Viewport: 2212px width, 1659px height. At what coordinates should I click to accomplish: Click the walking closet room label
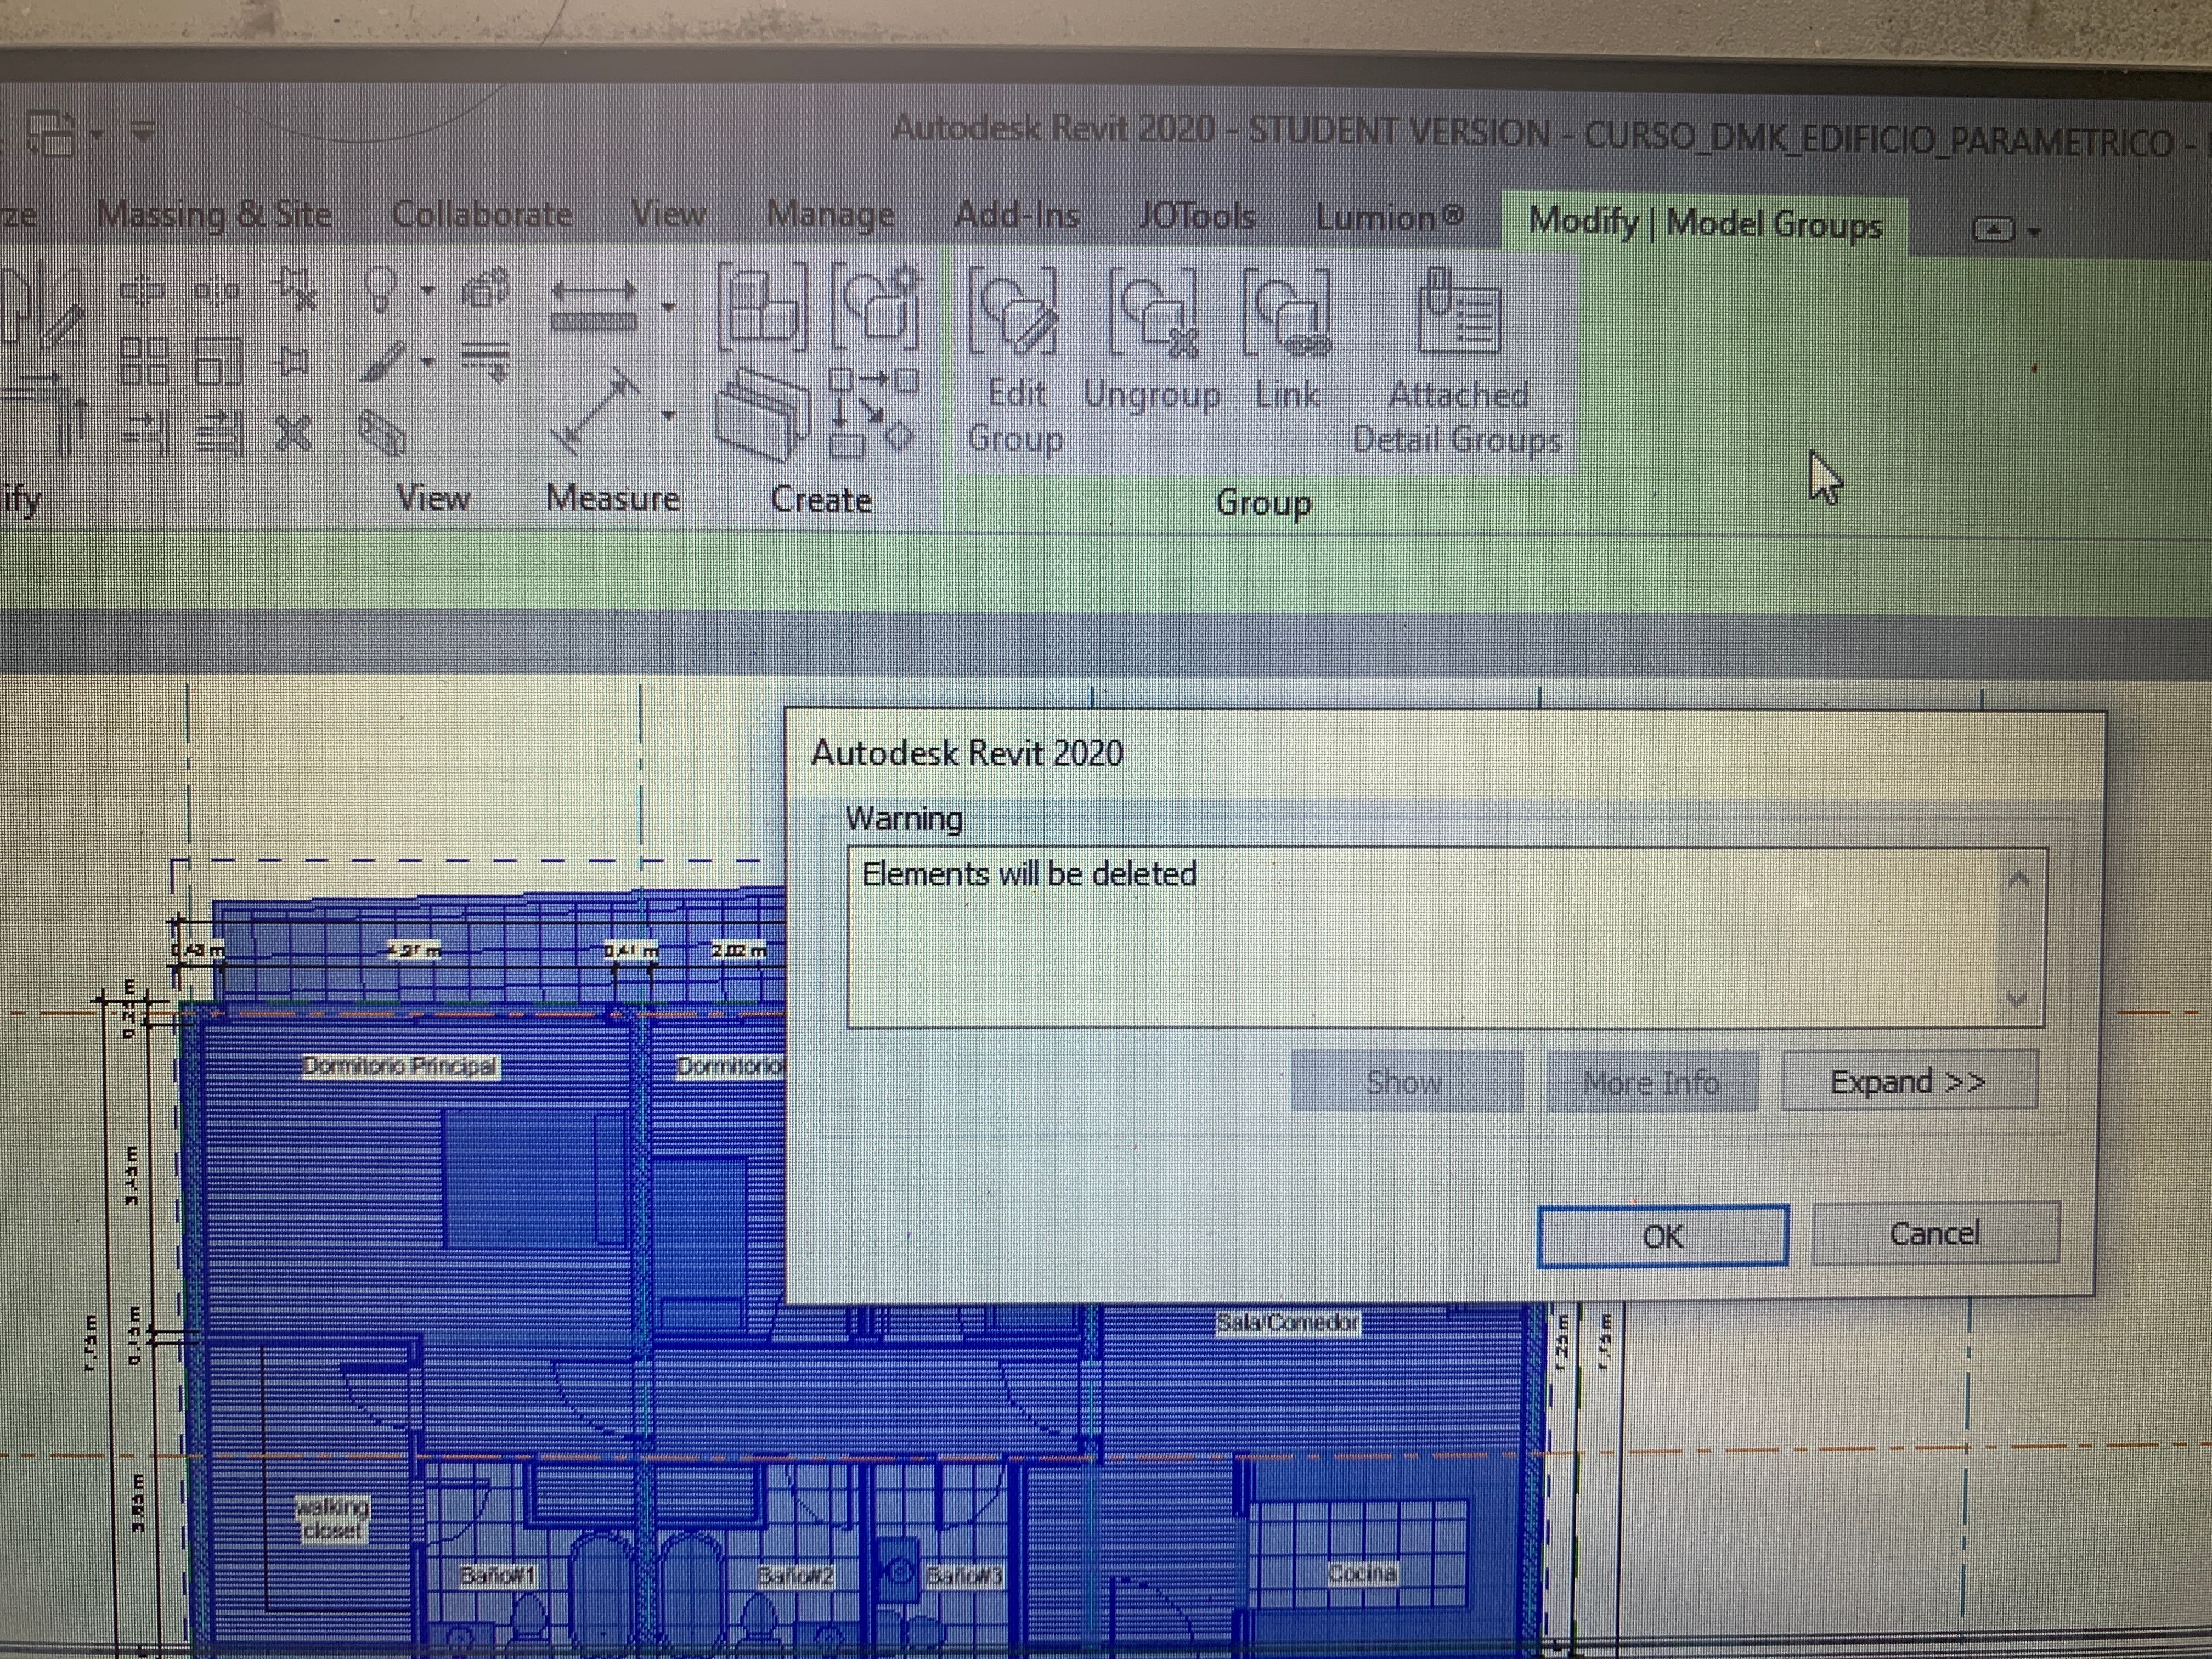(x=333, y=1518)
